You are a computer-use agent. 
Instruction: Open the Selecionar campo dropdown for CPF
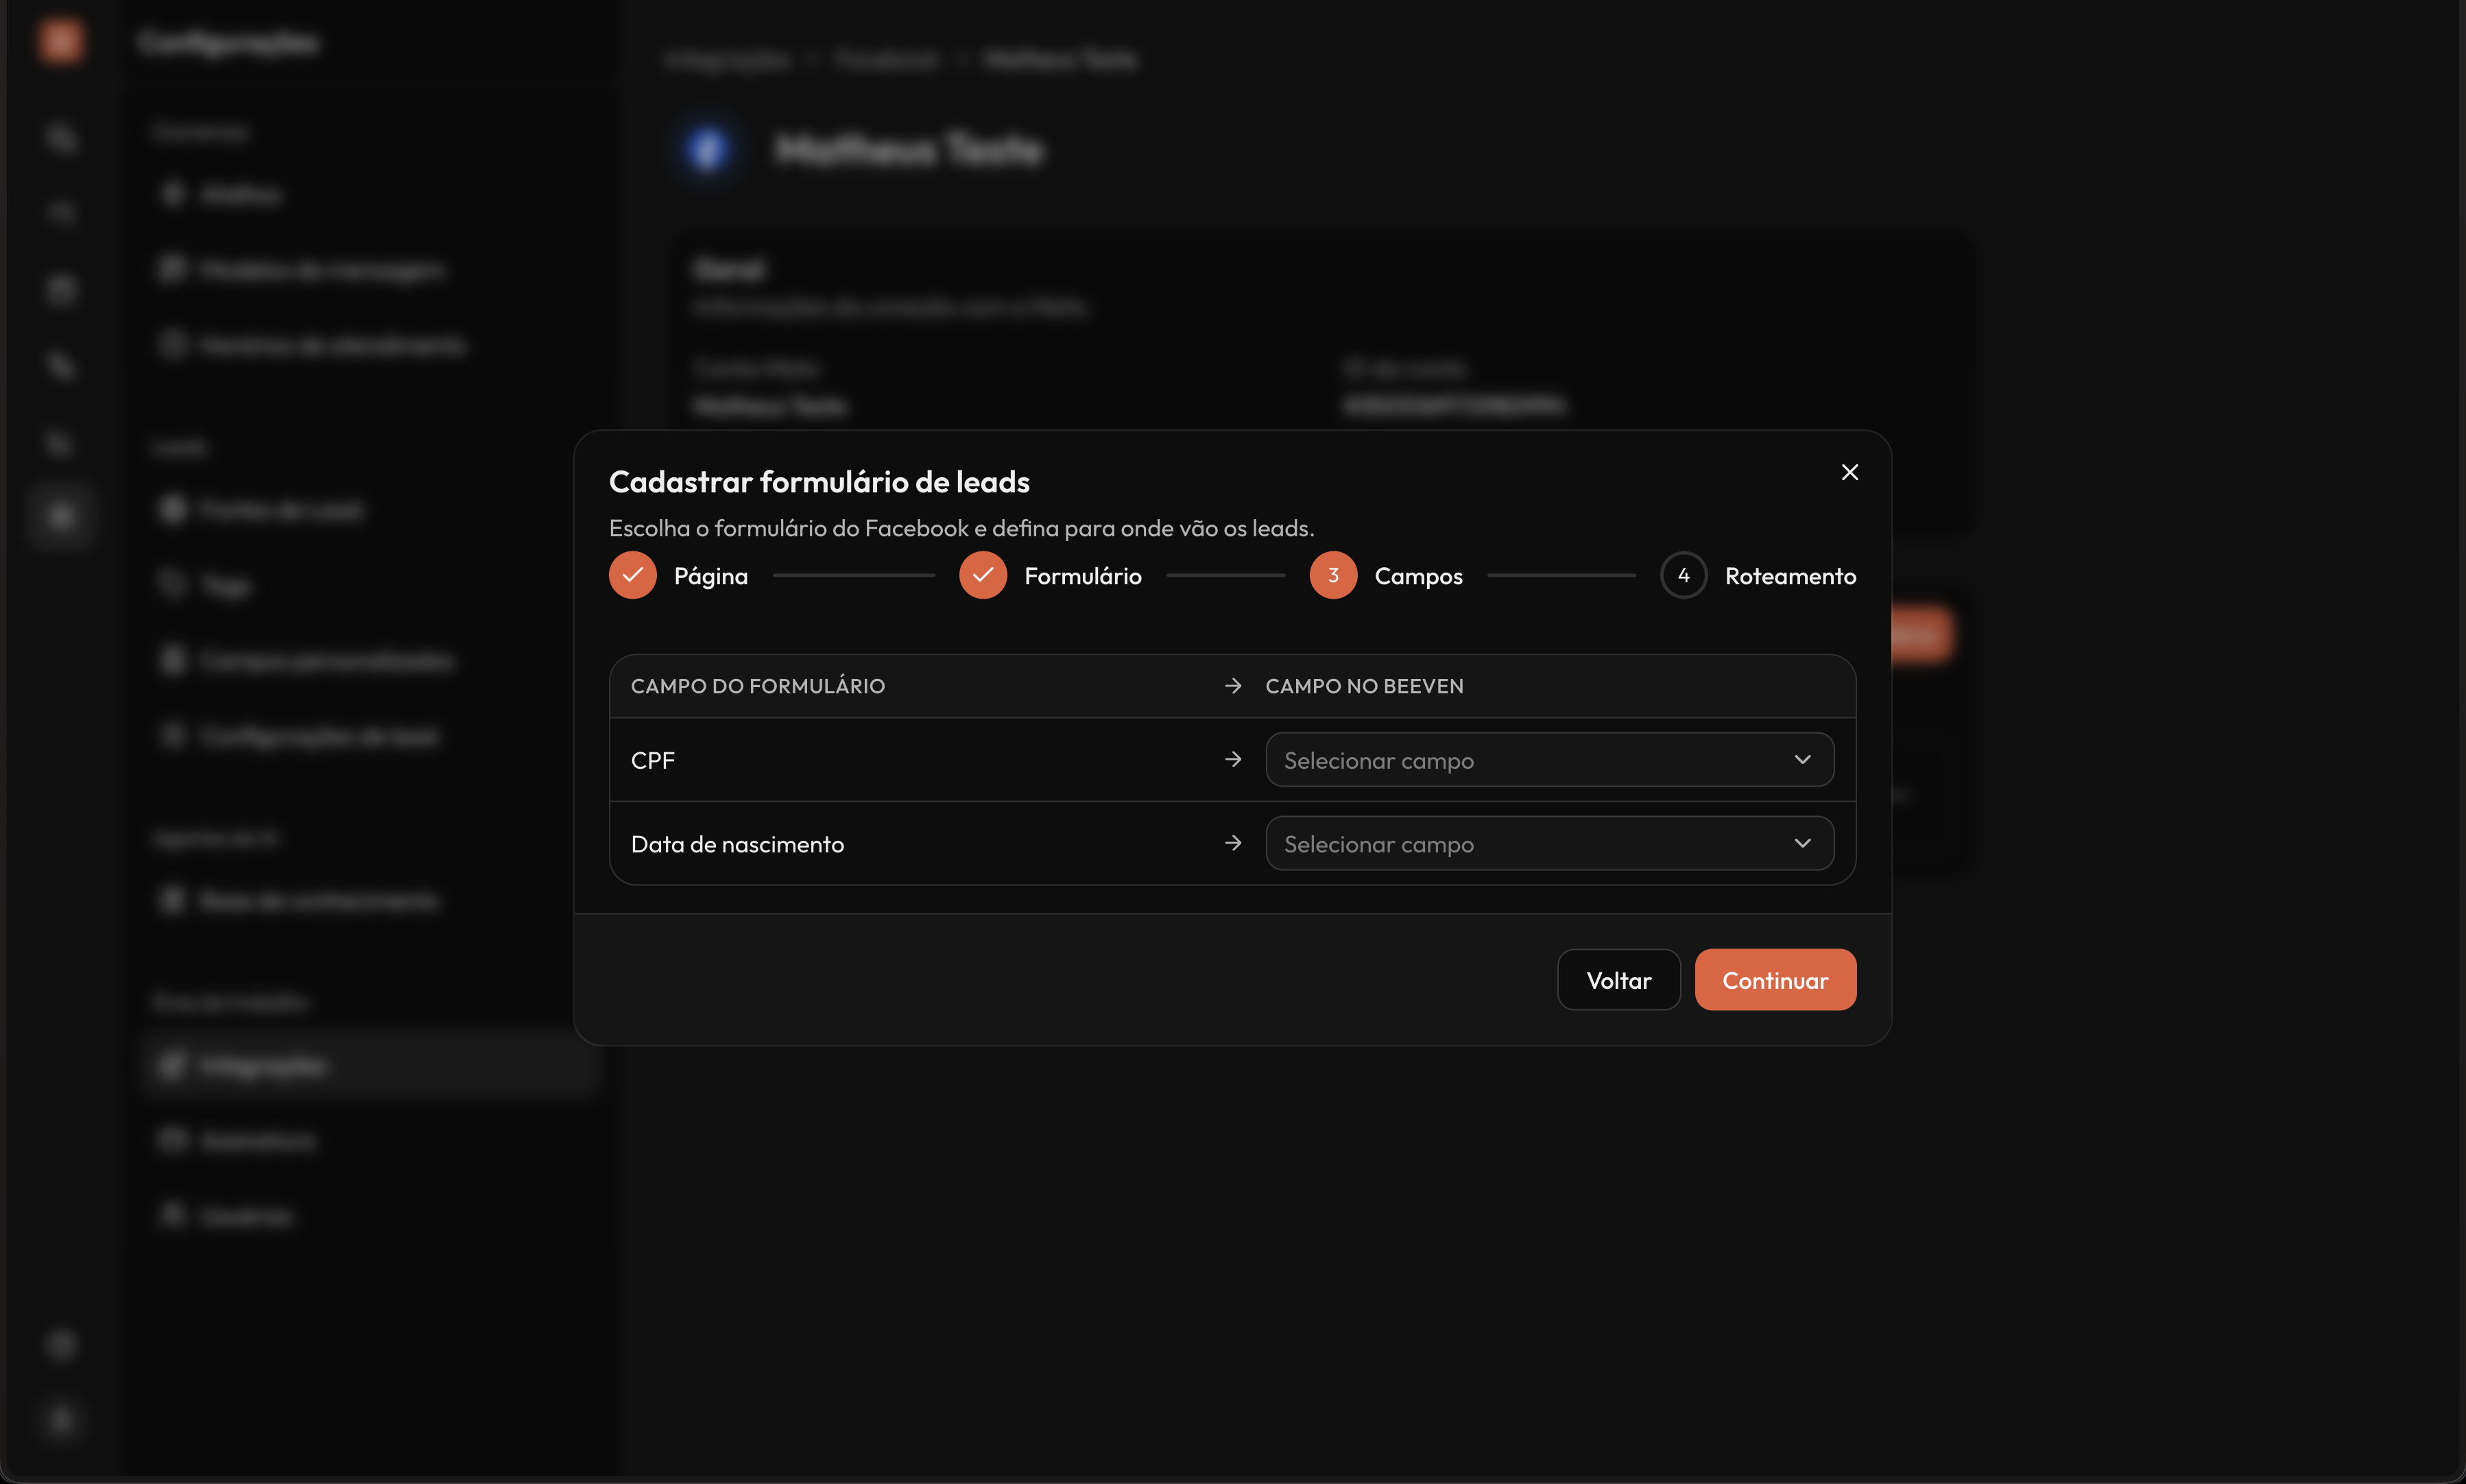click(x=1549, y=760)
